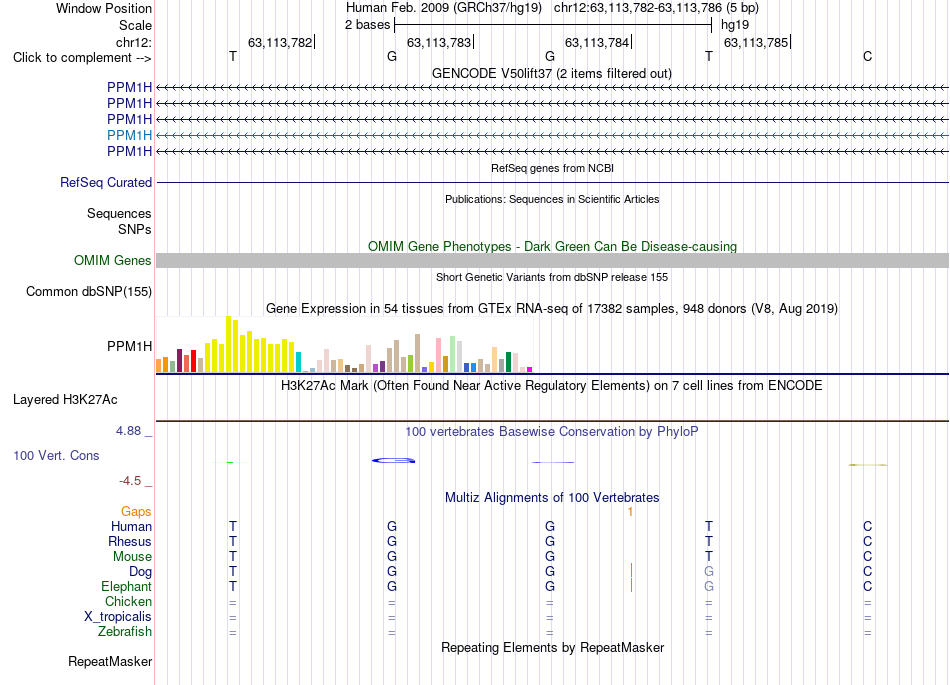
Task: Select the Elephant species row label
Action: click(x=126, y=586)
